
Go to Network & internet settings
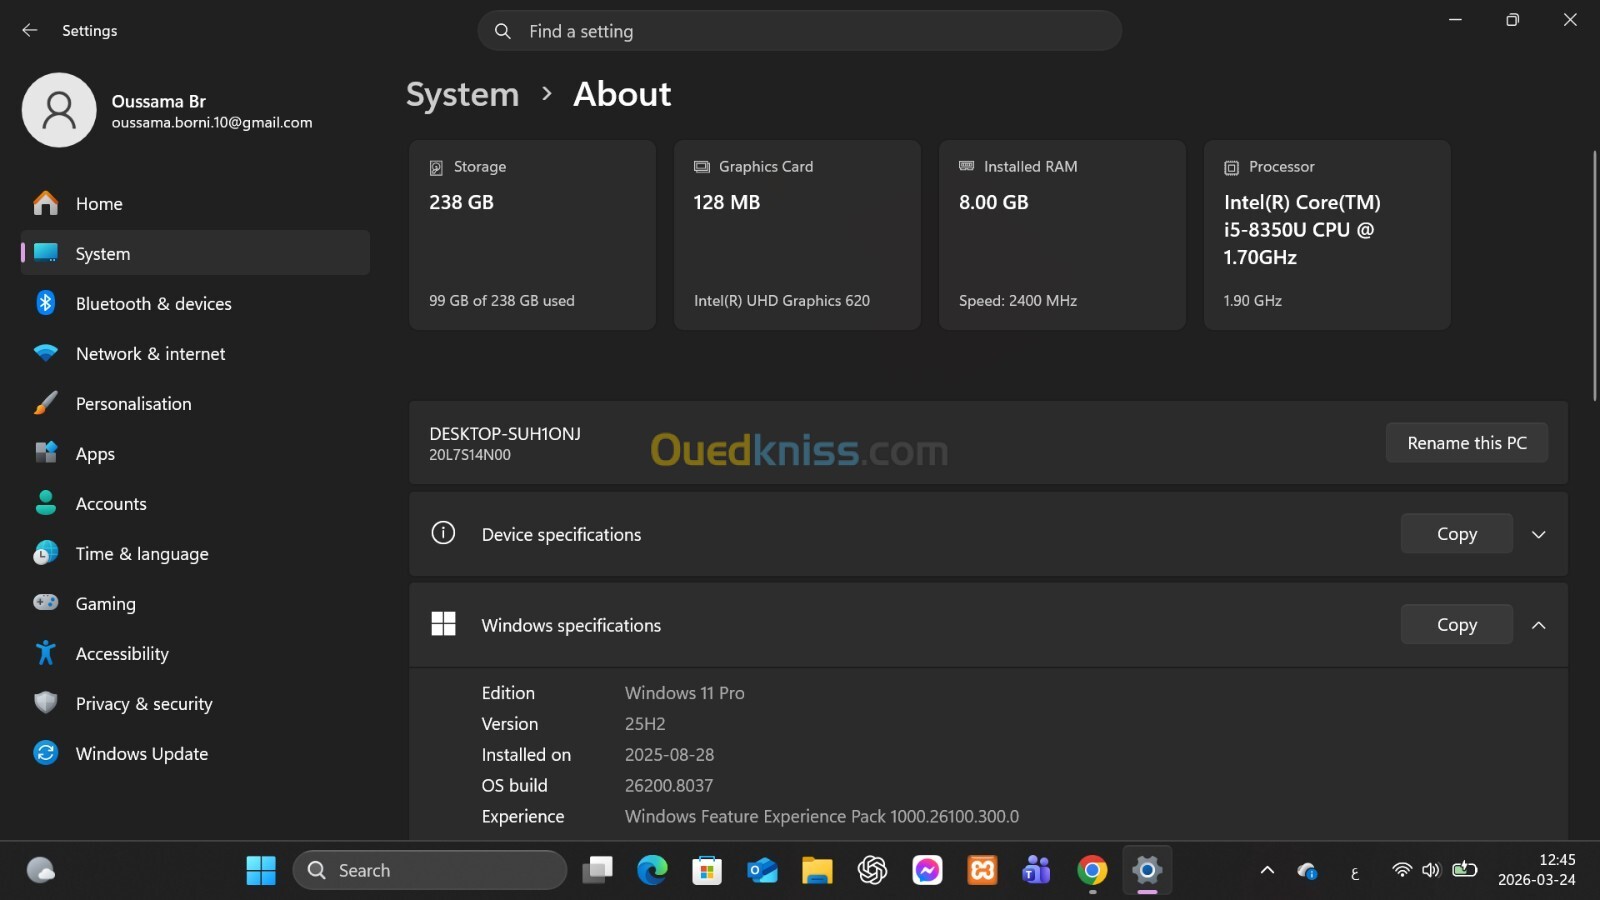195,353
